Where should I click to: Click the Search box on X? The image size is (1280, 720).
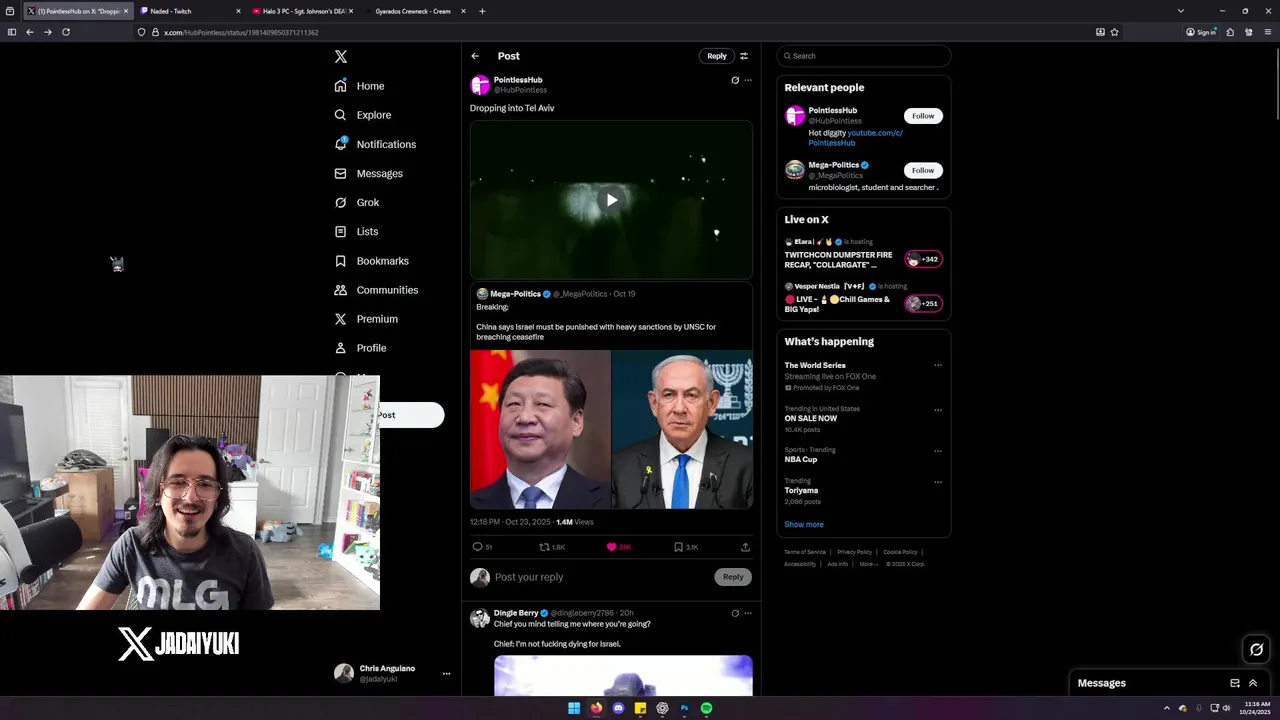(x=864, y=56)
